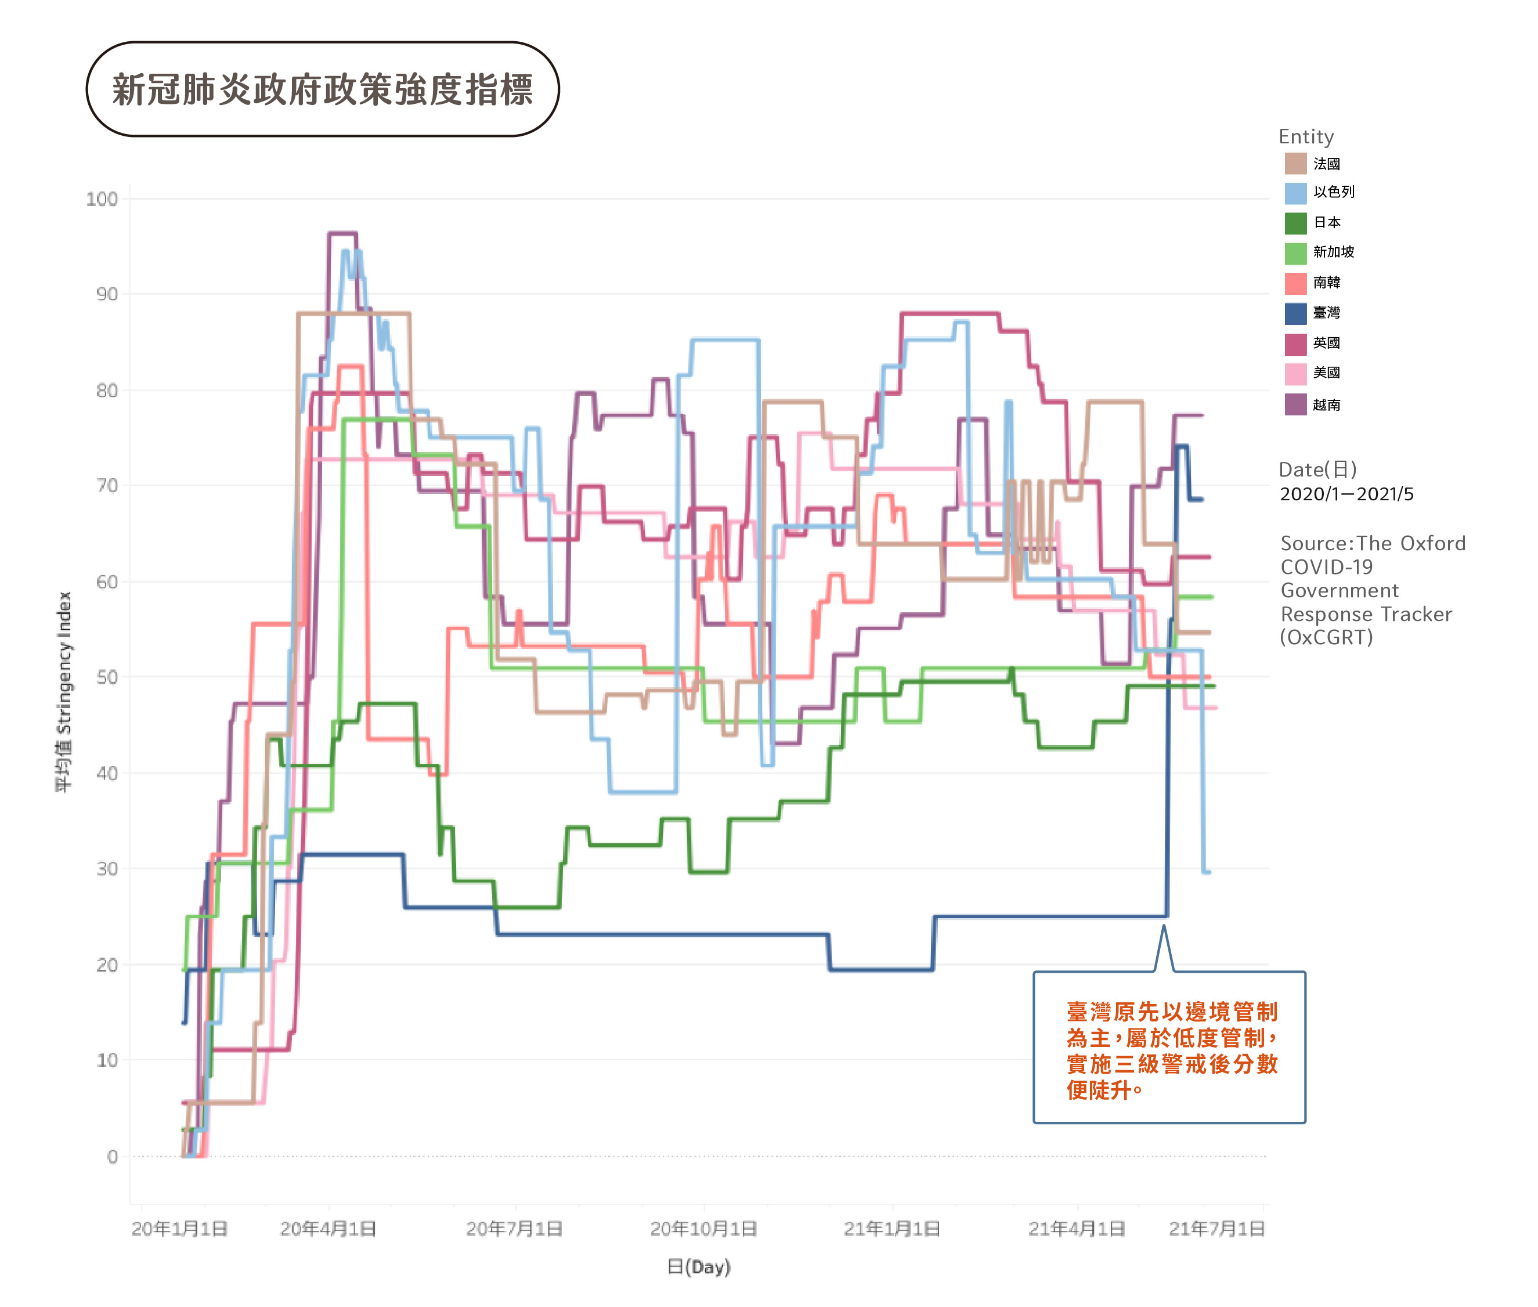
Task: Select the 新加坡 light green legend swatch
Action: pyautogui.click(x=1295, y=253)
